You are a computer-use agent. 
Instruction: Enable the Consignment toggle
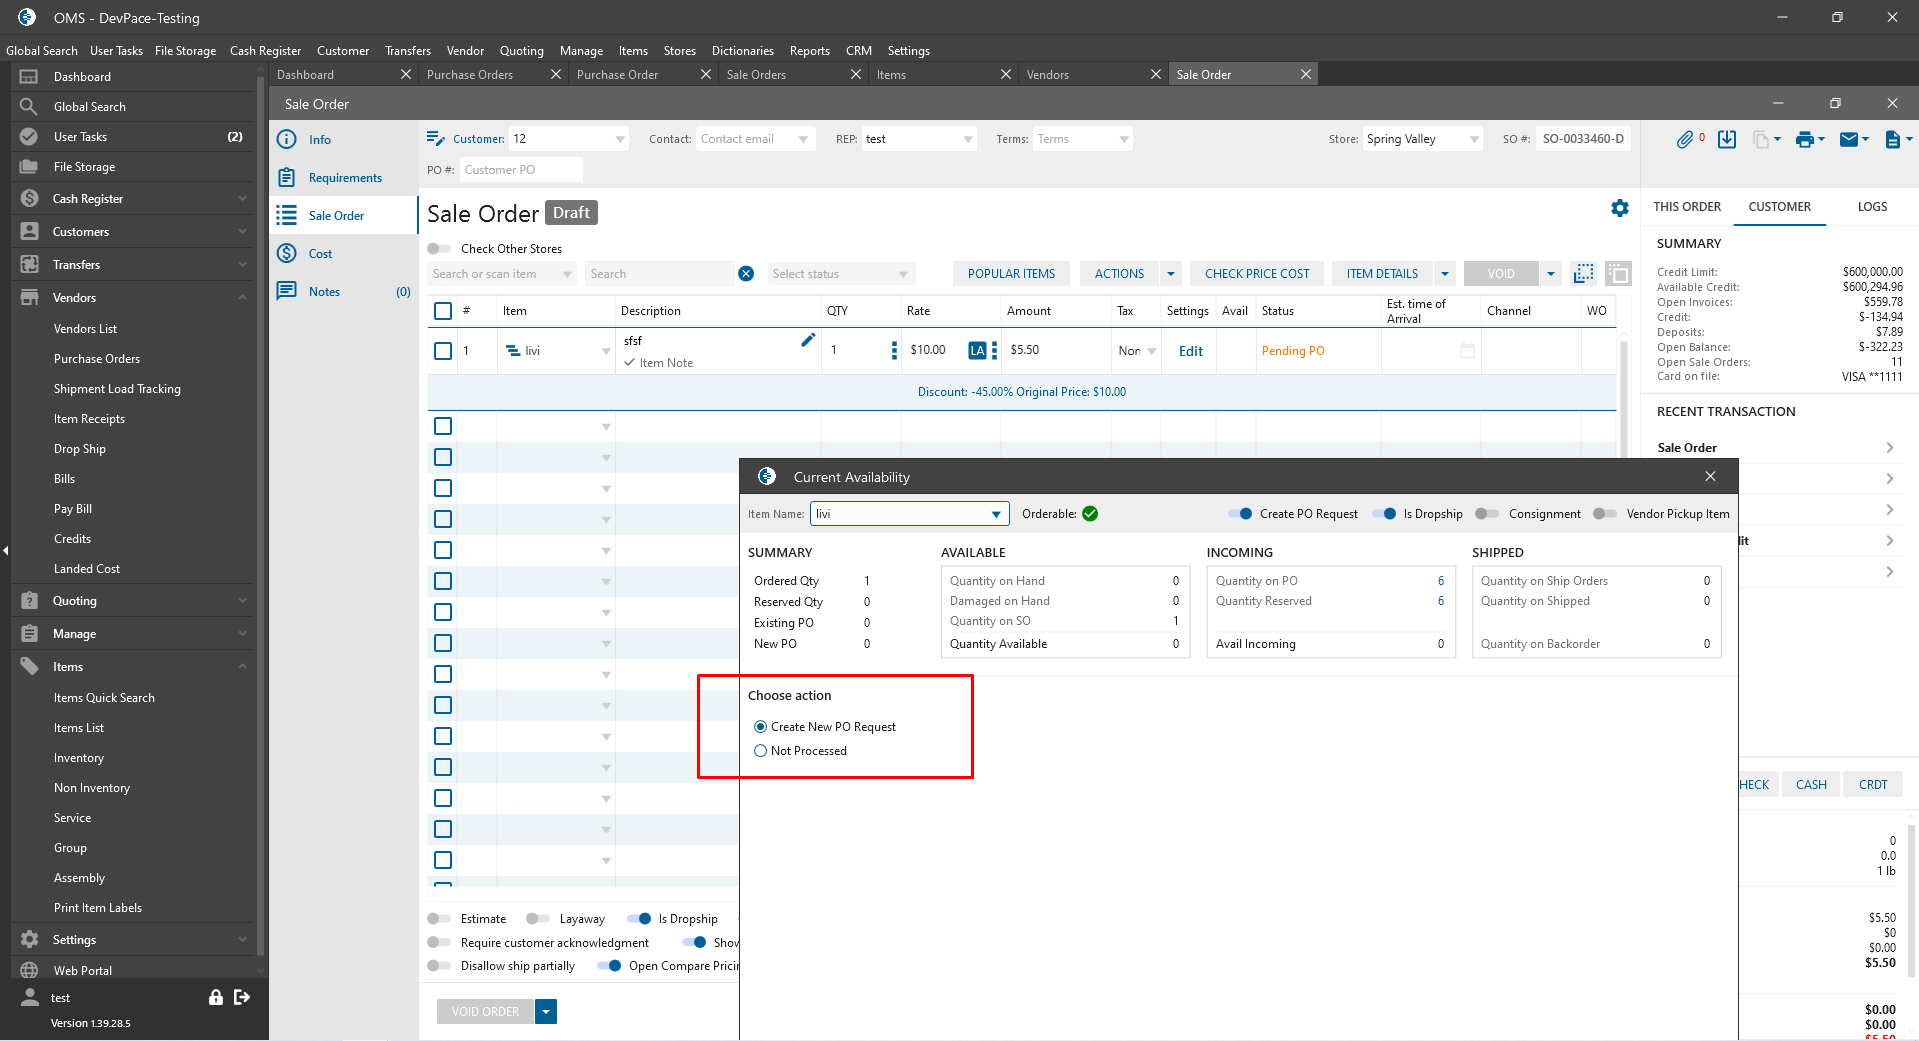(1487, 514)
